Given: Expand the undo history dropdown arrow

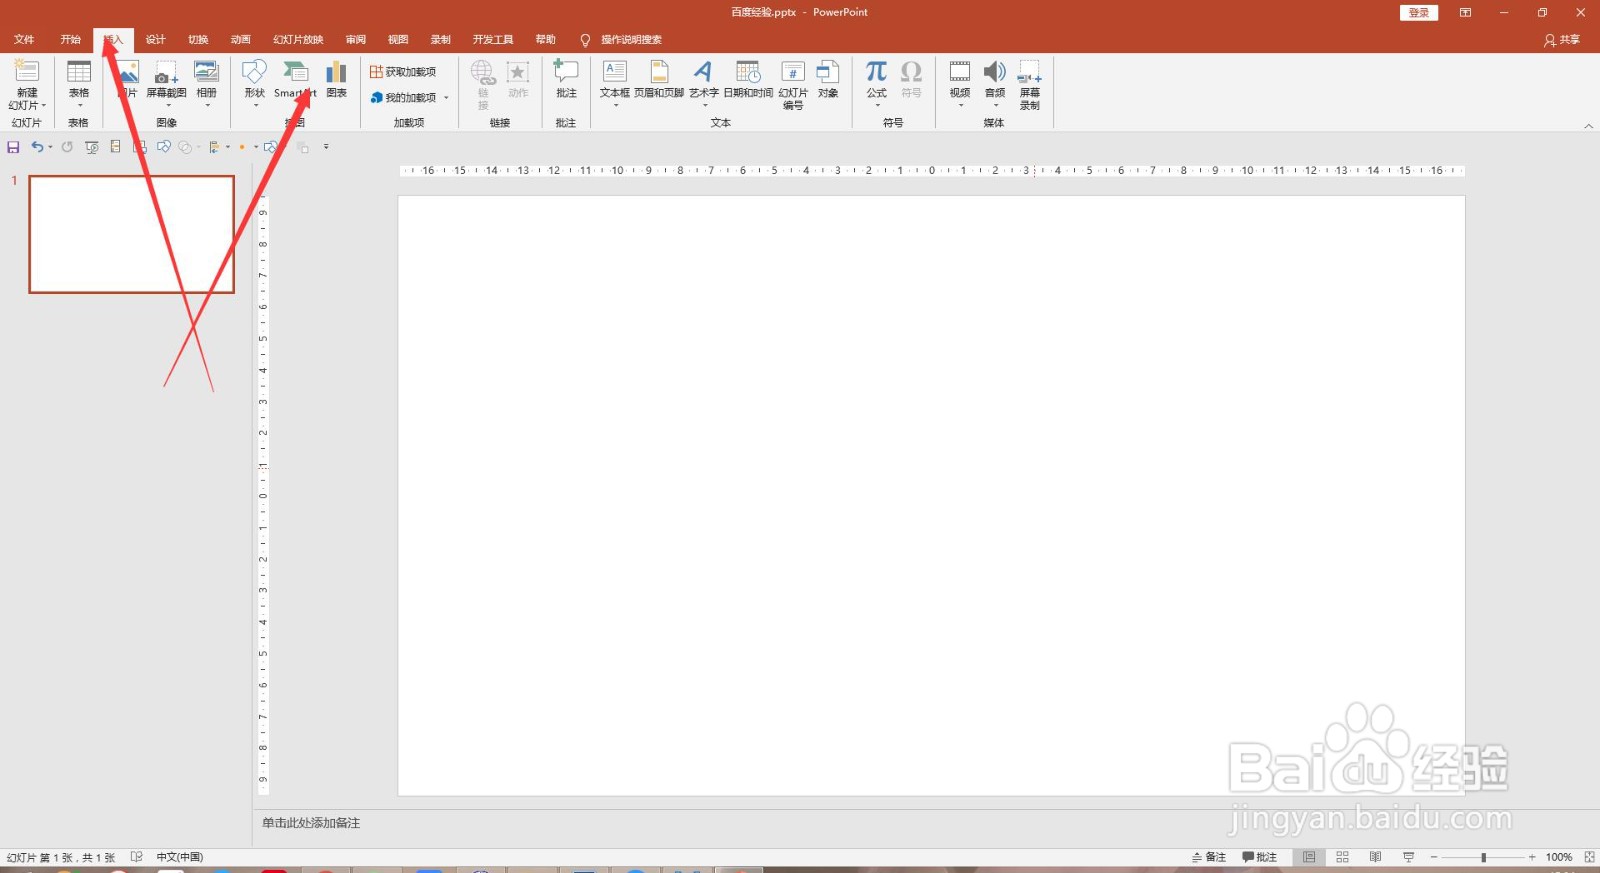Looking at the screenshot, I should 50,147.
